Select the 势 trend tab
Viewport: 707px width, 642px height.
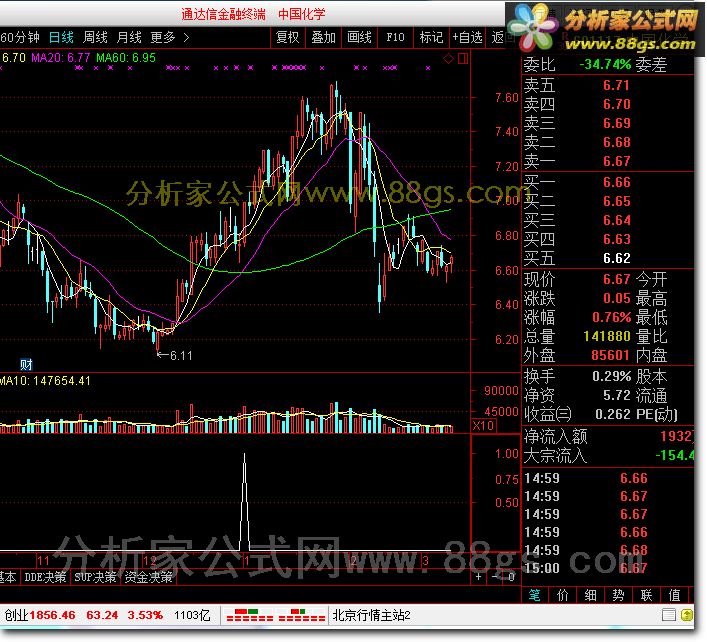pos(619,595)
